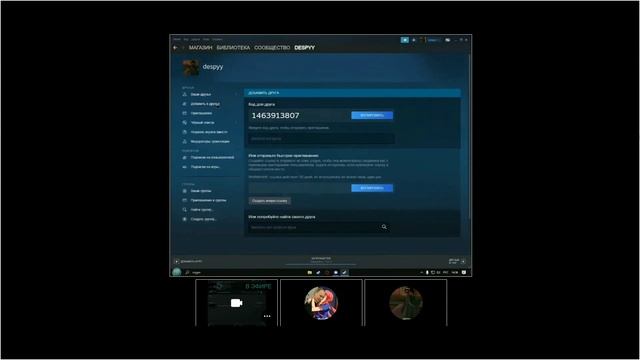Copy friend code 1463913807 button
Screen dimensions: 640x360
[x=372, y=116]
